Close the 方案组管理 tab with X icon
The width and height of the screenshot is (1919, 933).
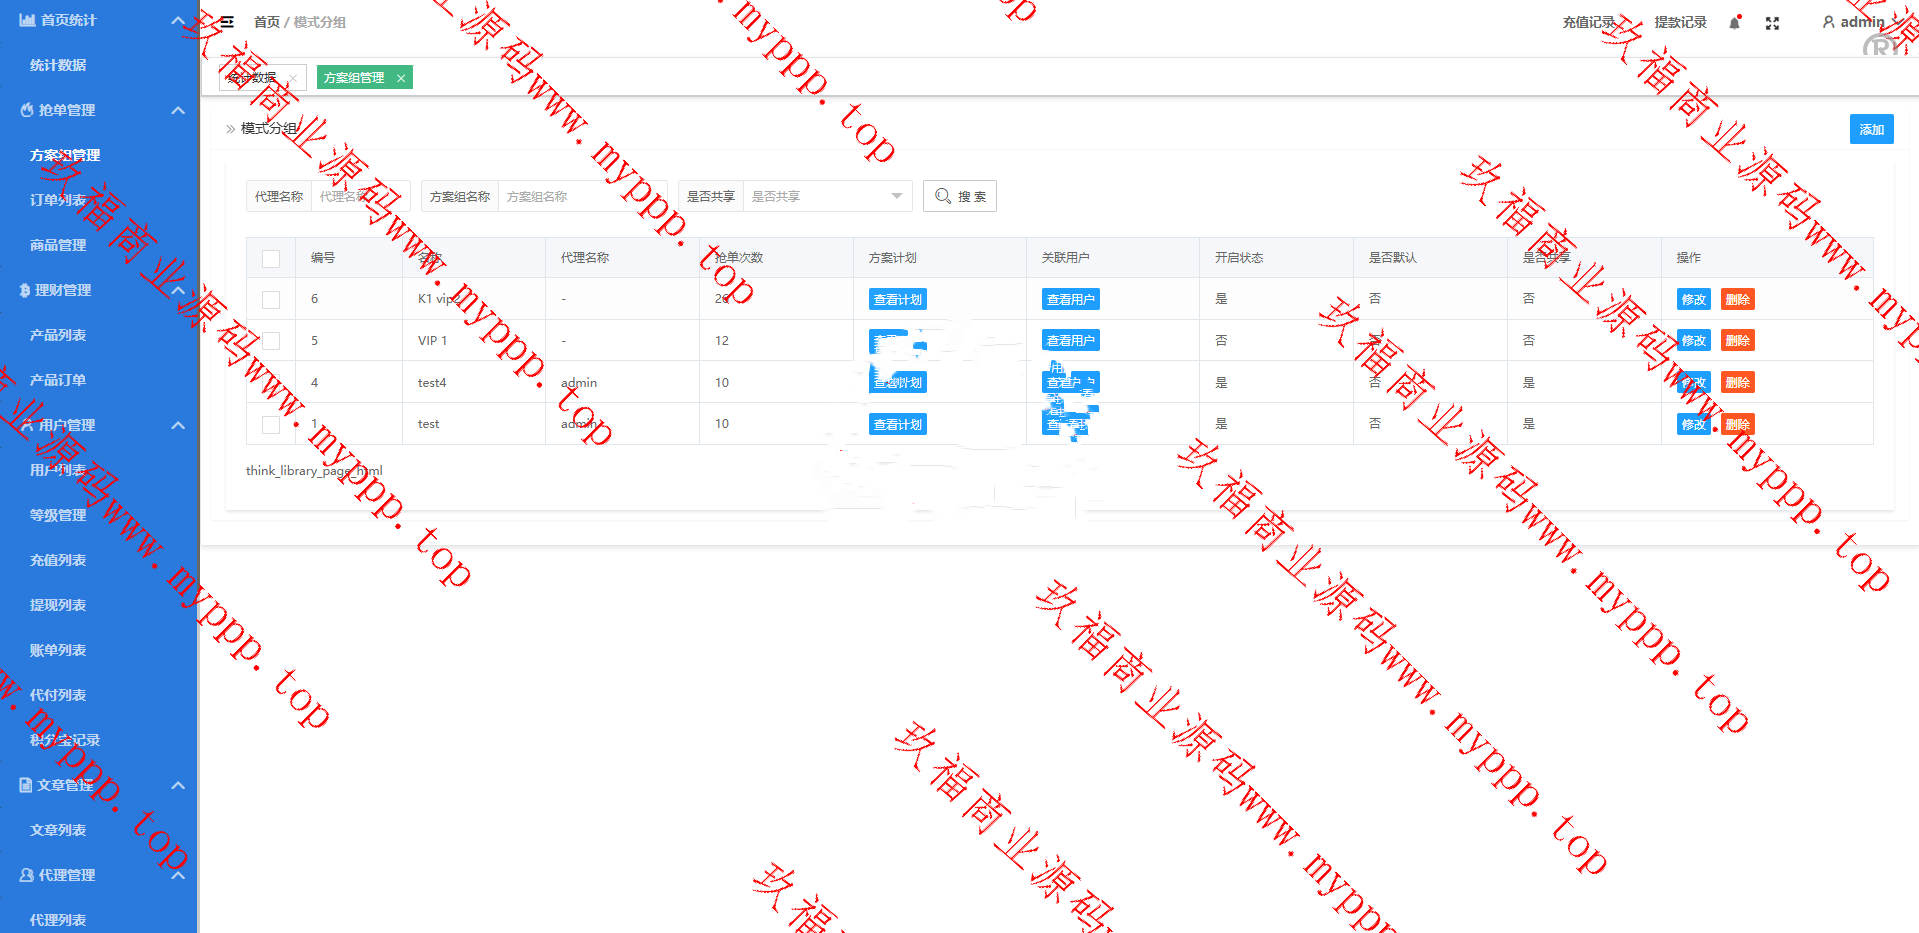coord(401,78)
